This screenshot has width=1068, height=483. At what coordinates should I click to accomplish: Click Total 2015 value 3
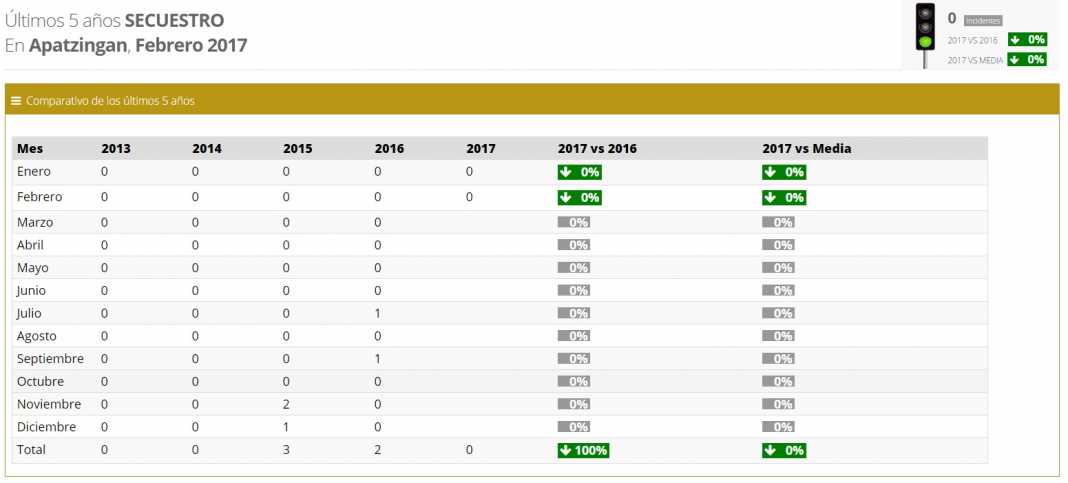pos(287,450)
